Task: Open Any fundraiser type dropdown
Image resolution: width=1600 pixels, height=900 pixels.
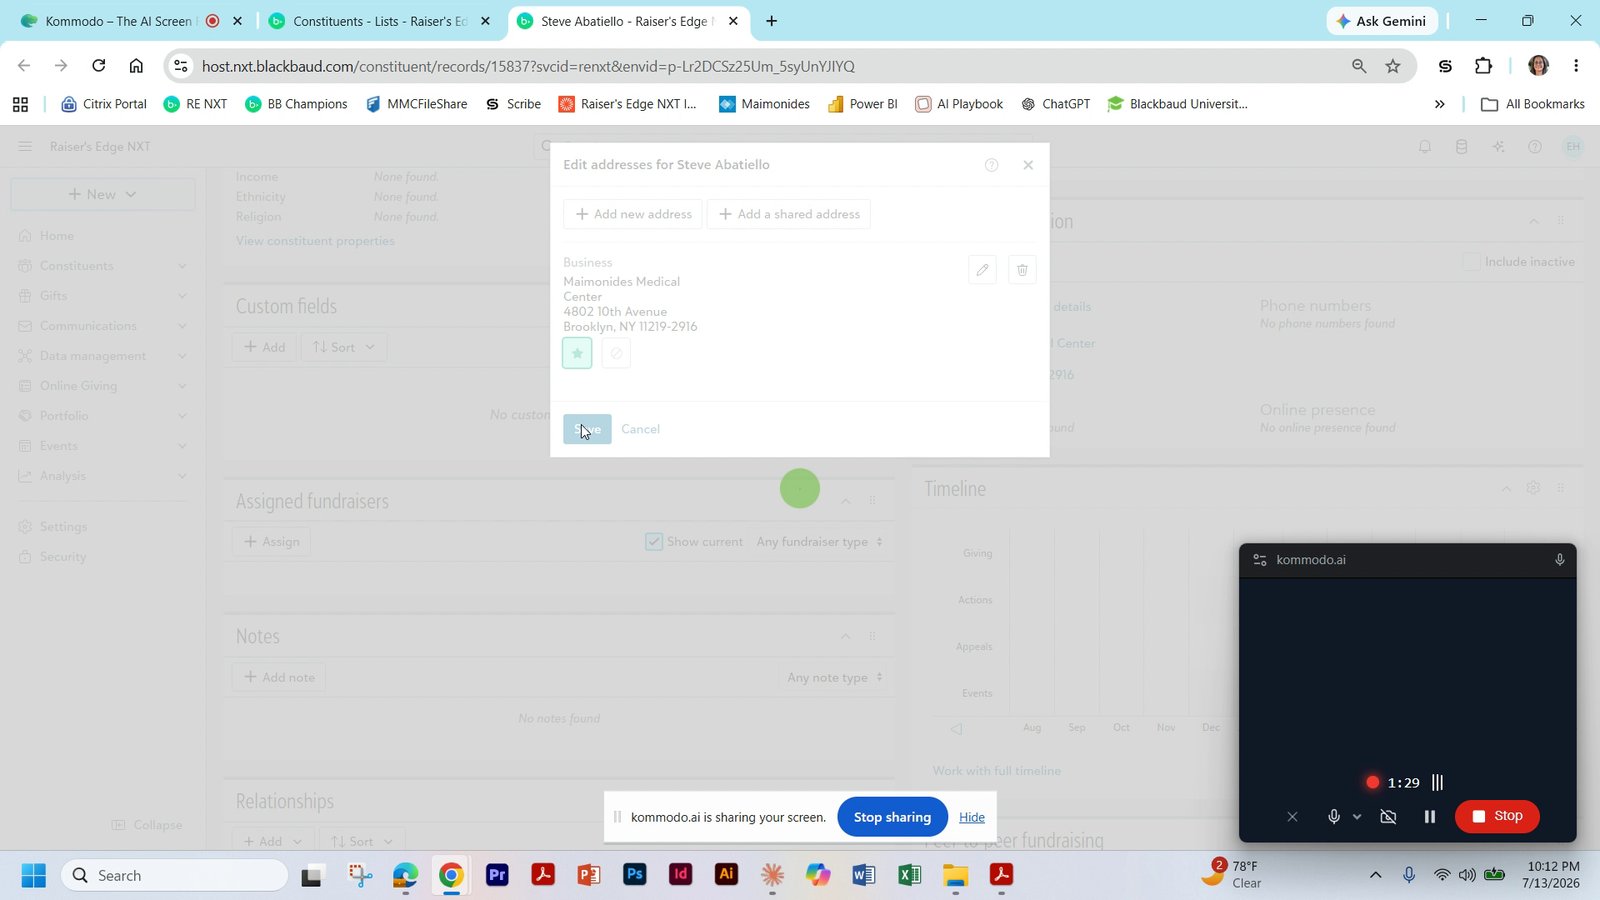Action: point(820,542)
